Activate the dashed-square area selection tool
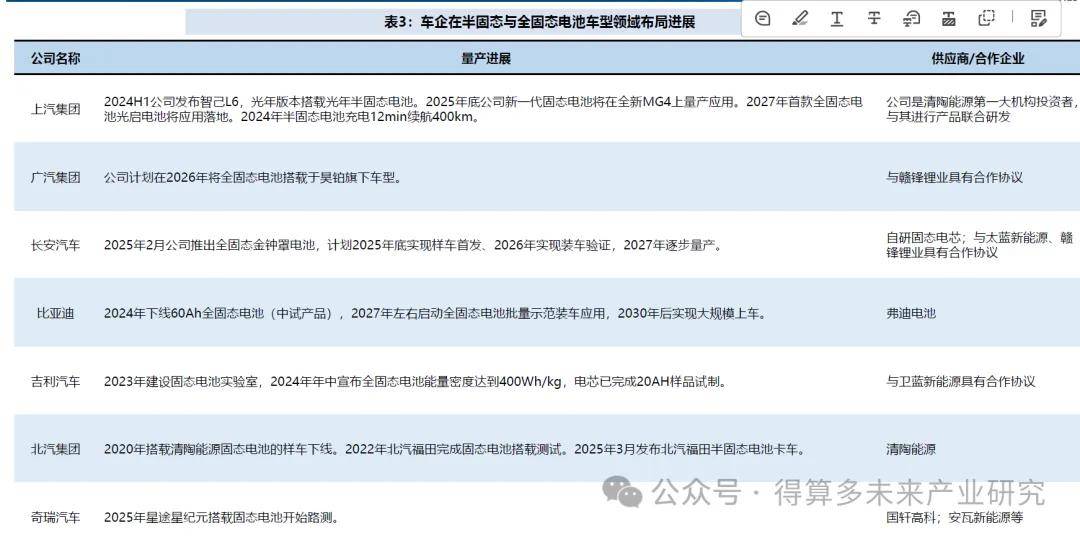This screenshot has width=1080, height=536. click(x=987, y=18)
